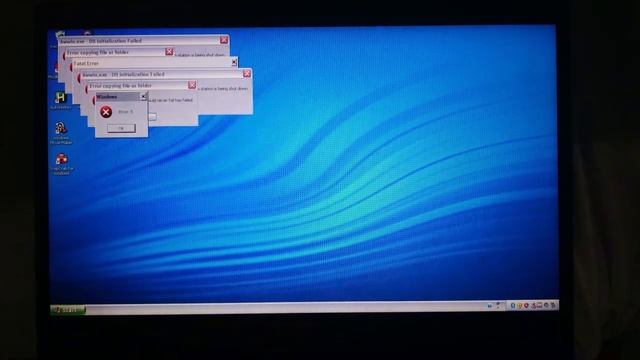Close the rearmost Error copying file dialog
This screenshot has height=360, width=640.
point(169,51)
